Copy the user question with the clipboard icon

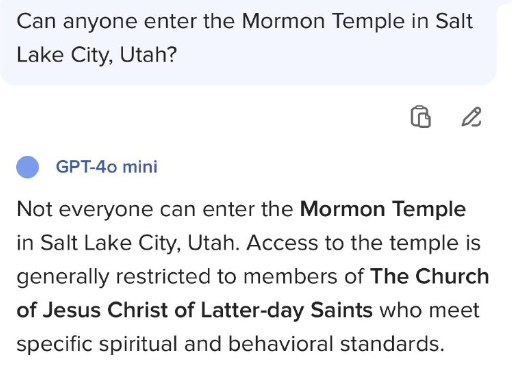click(420, 117)
